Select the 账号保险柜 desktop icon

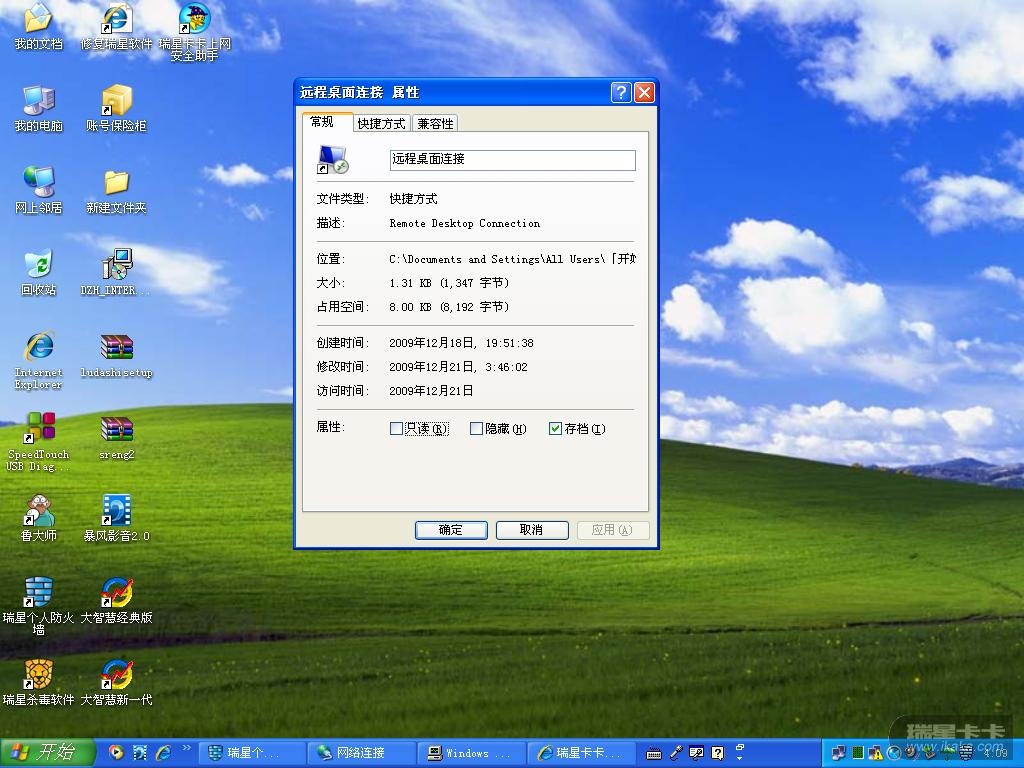[x=116, y=102]
